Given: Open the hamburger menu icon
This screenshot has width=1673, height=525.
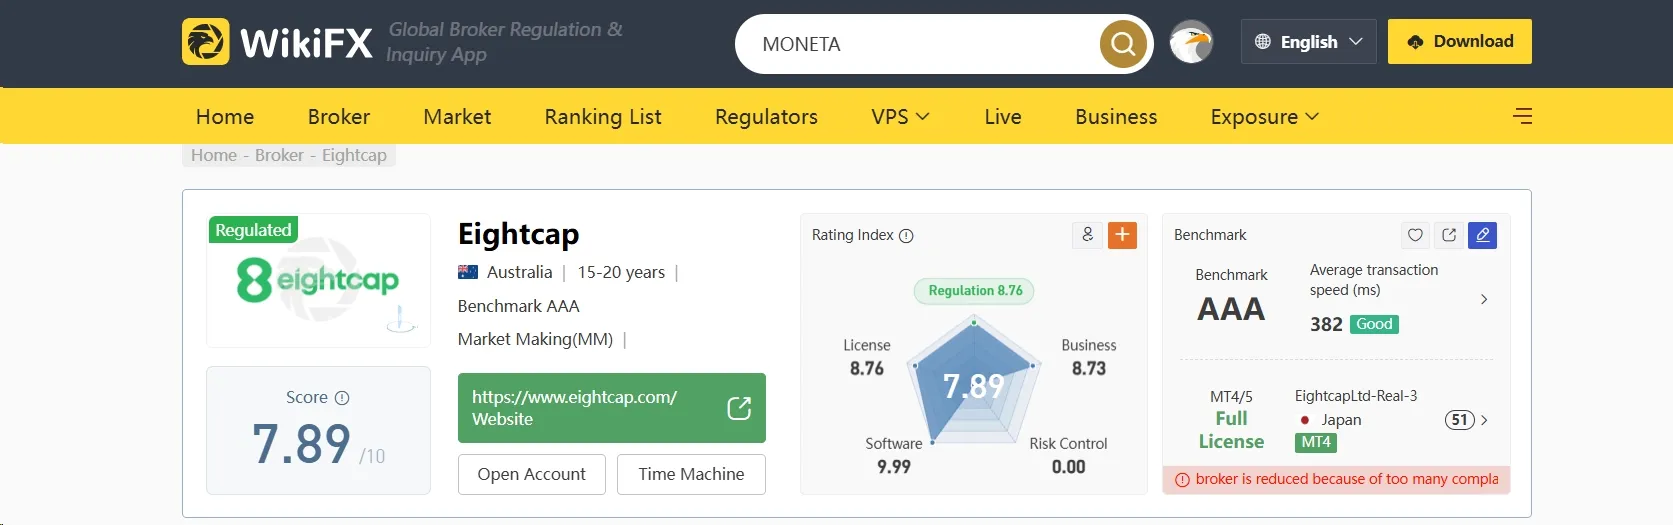Looking at the screenshot, I should pos(1522,116).
